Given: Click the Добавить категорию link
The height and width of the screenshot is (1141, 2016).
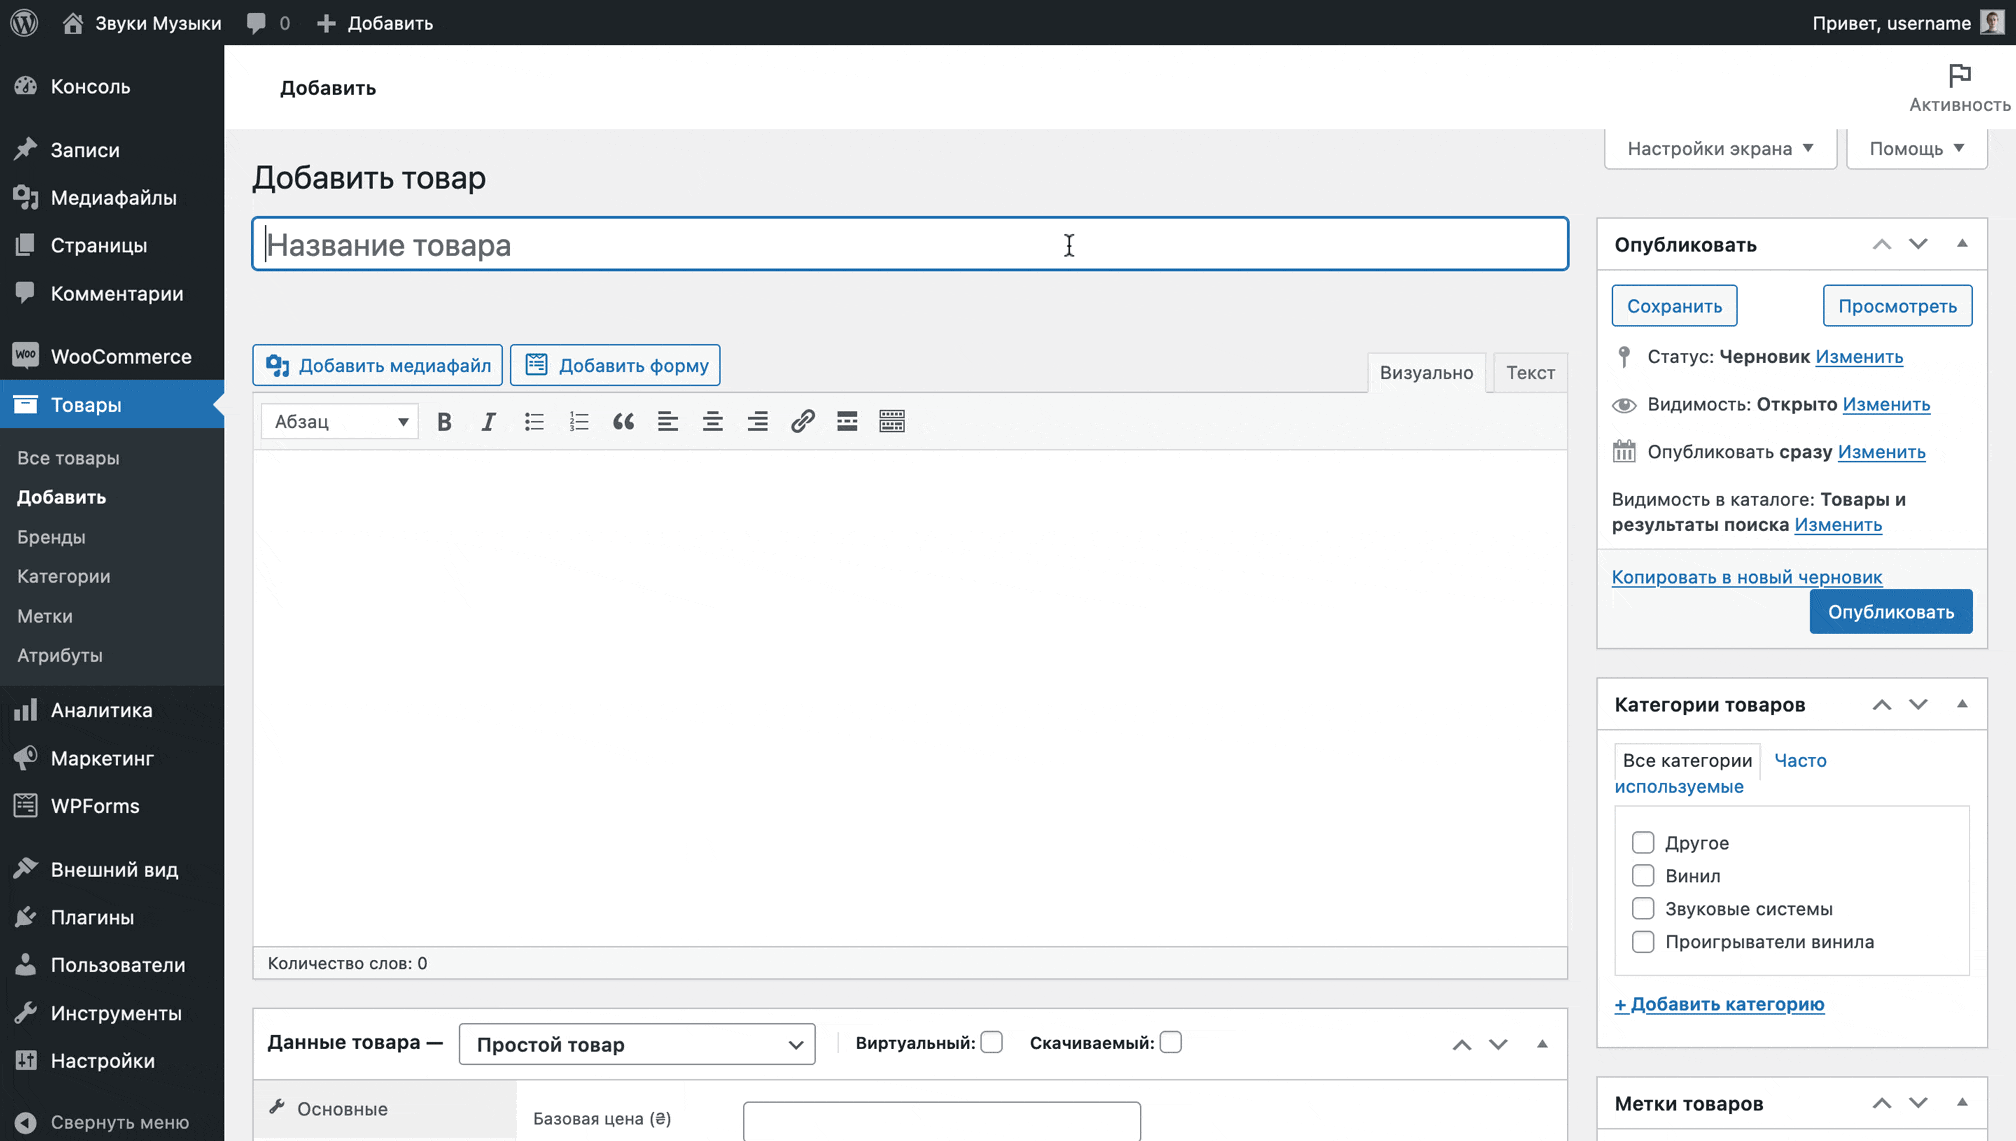Looking at the screenshot, I should pyautogui.click(x=1719, y=1004).
